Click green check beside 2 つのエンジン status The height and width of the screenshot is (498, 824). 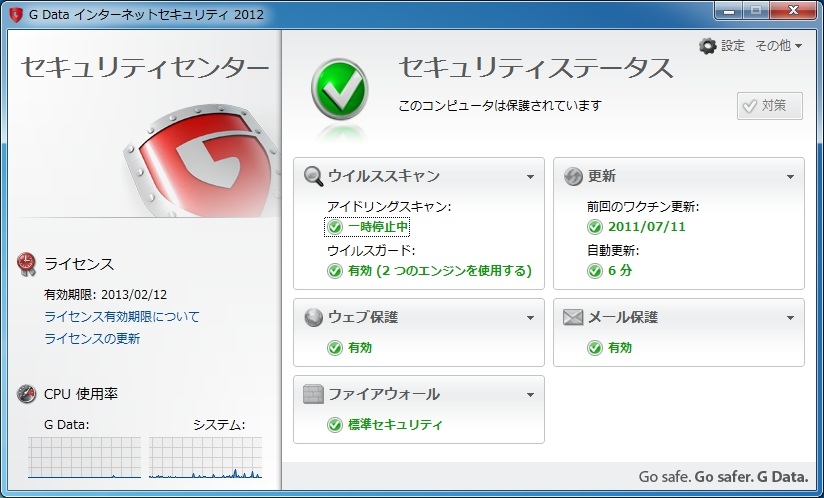[x=335, y=271]
